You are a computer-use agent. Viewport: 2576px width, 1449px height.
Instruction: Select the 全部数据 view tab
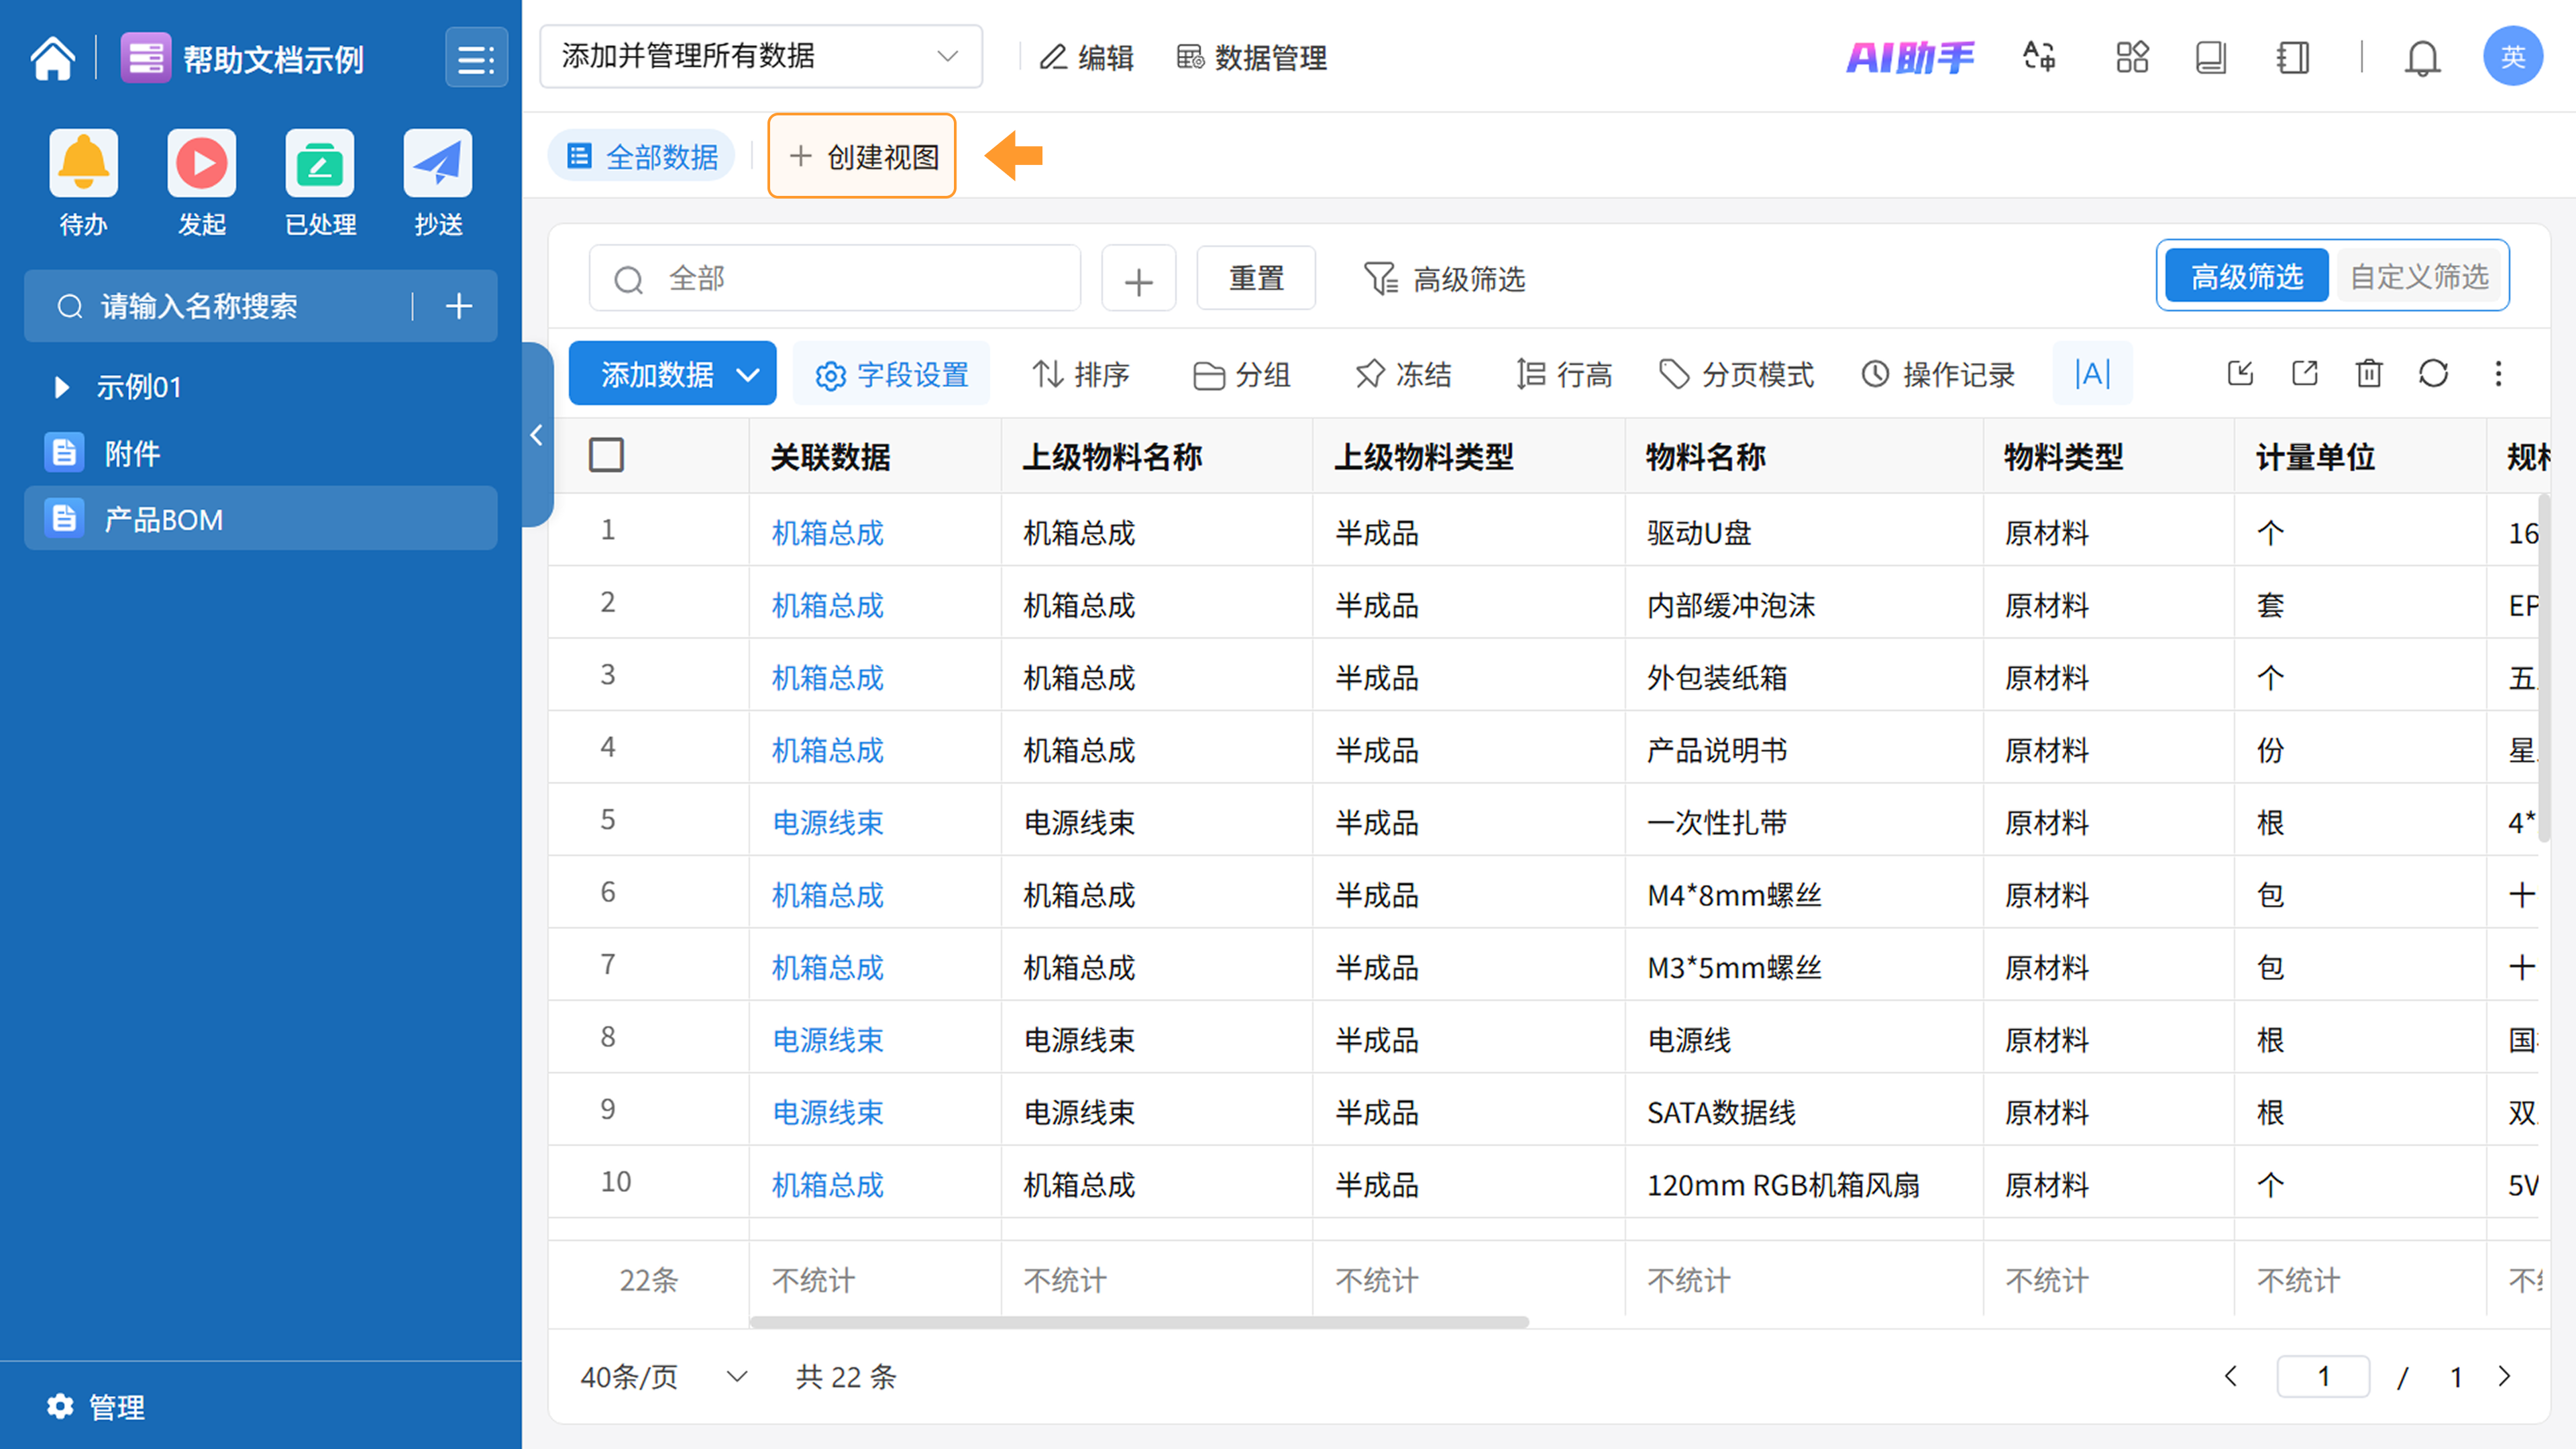[643, 157]
